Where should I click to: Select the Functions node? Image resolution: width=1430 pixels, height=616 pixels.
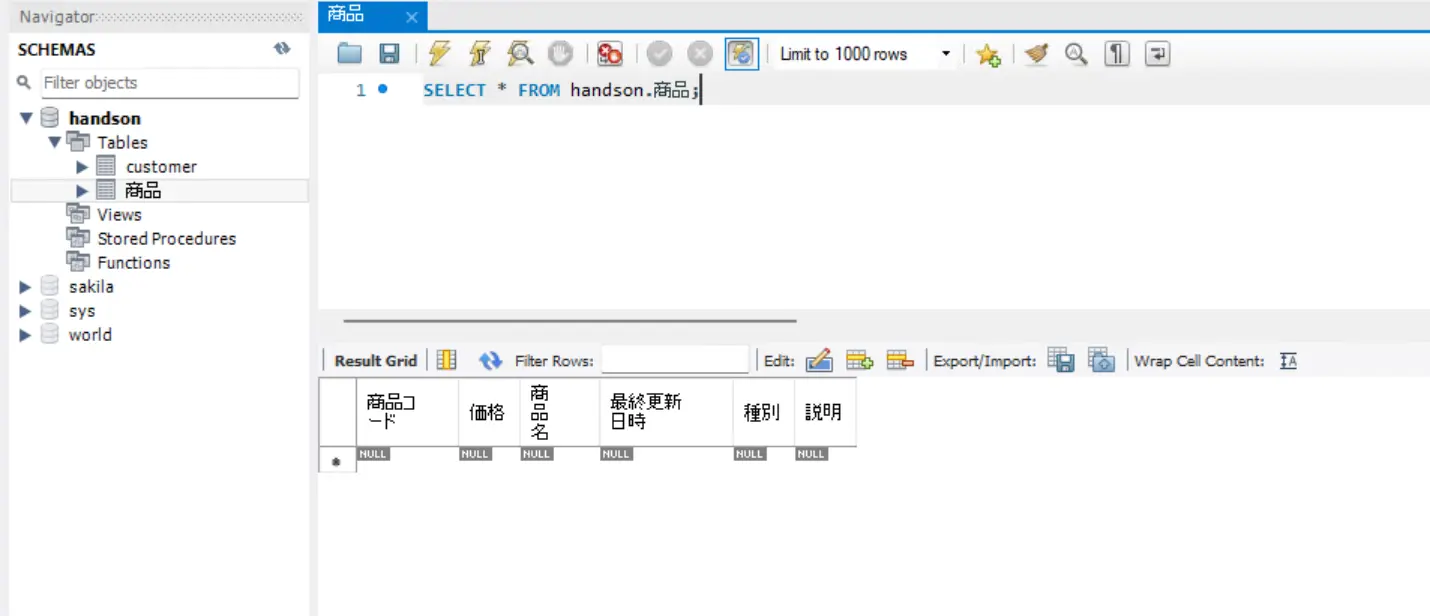click(x=133, y=263)
